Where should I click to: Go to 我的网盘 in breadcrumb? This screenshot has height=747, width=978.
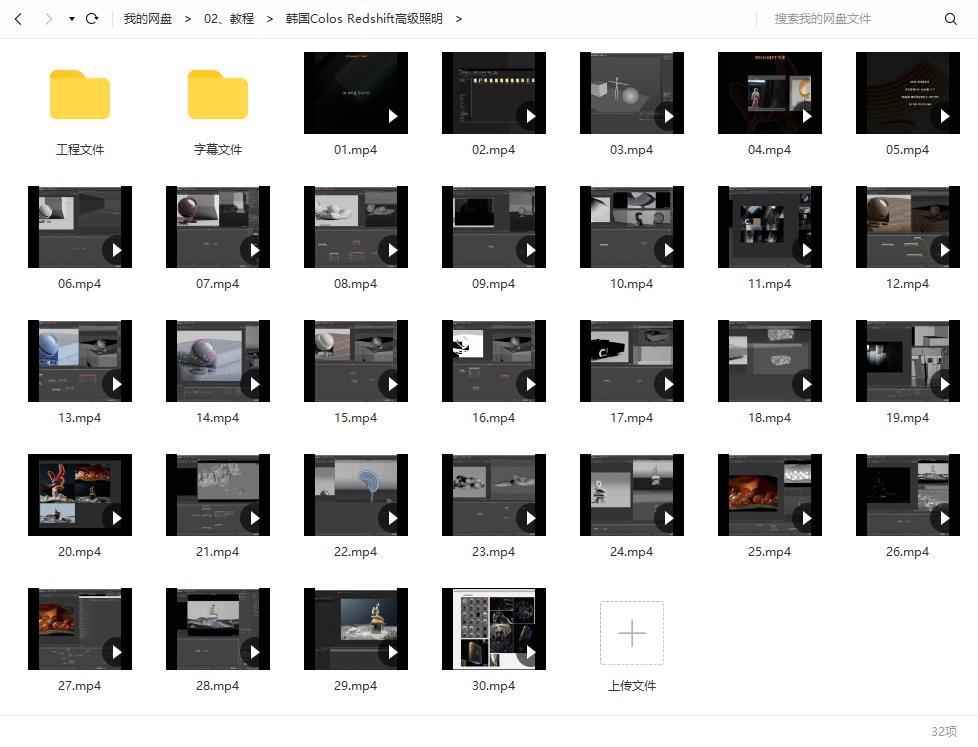tap(148, 19)
